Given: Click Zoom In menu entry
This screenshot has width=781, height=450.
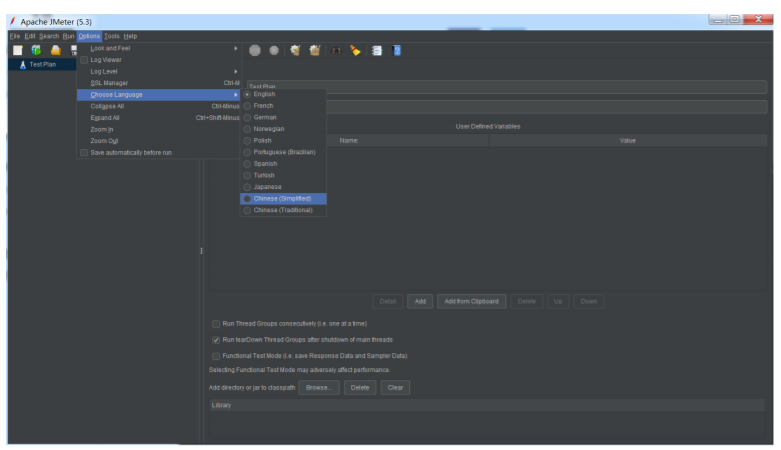Looking at the screenshot, I should coord(158,129).
